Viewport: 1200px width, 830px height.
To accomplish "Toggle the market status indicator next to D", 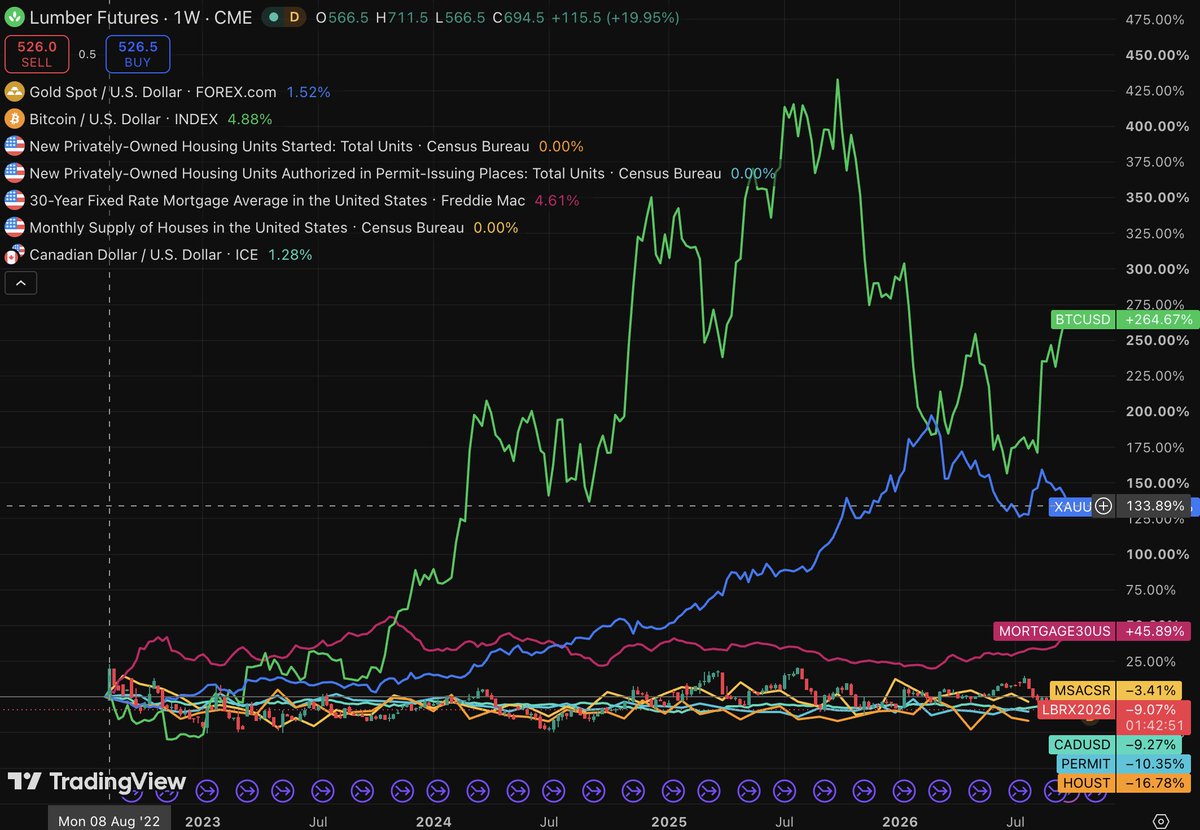I will point(271,18).
